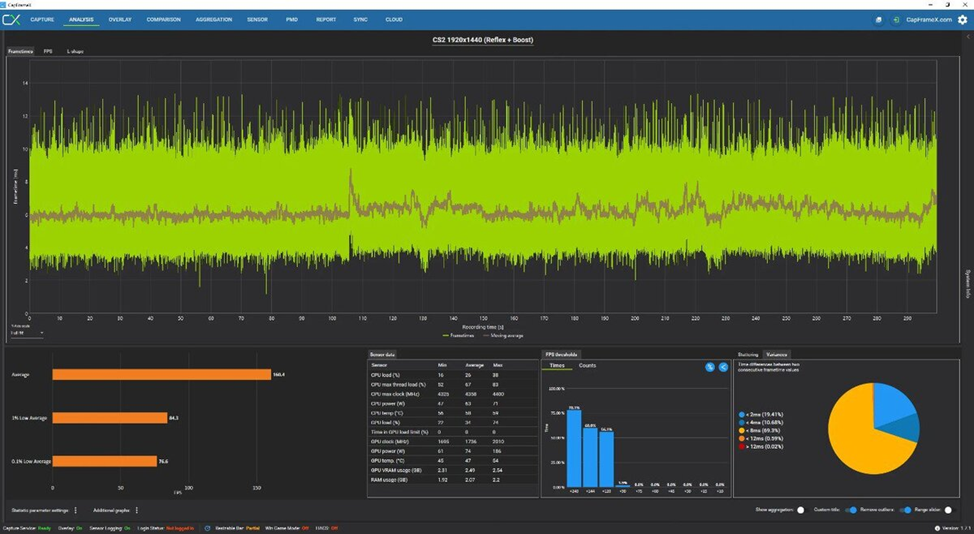This screenshot has height=534, width=974.
Task: Open the settings gear icon
Action: pyautogui.click(x=962, y=20)
